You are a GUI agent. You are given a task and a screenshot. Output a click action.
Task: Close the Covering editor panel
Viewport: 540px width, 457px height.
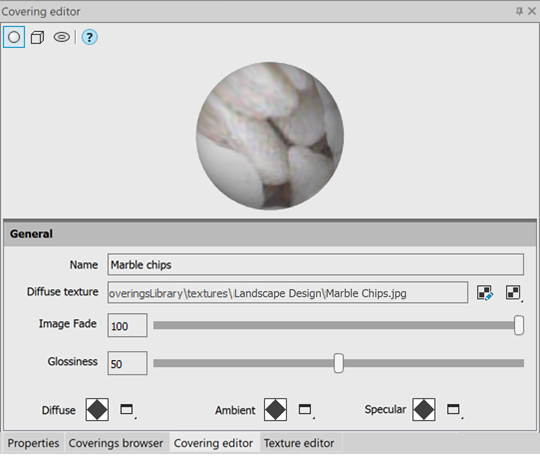pos(532,11)
